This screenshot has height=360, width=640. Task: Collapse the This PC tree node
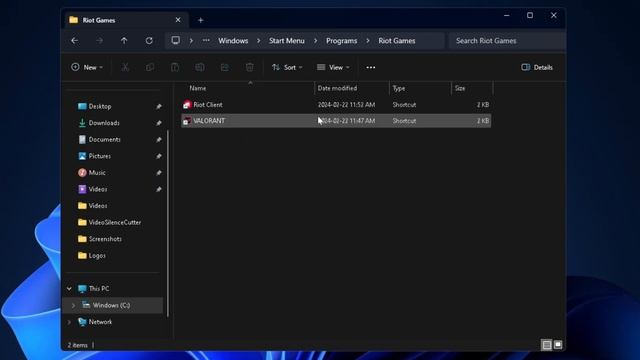[x=69, y=289]
